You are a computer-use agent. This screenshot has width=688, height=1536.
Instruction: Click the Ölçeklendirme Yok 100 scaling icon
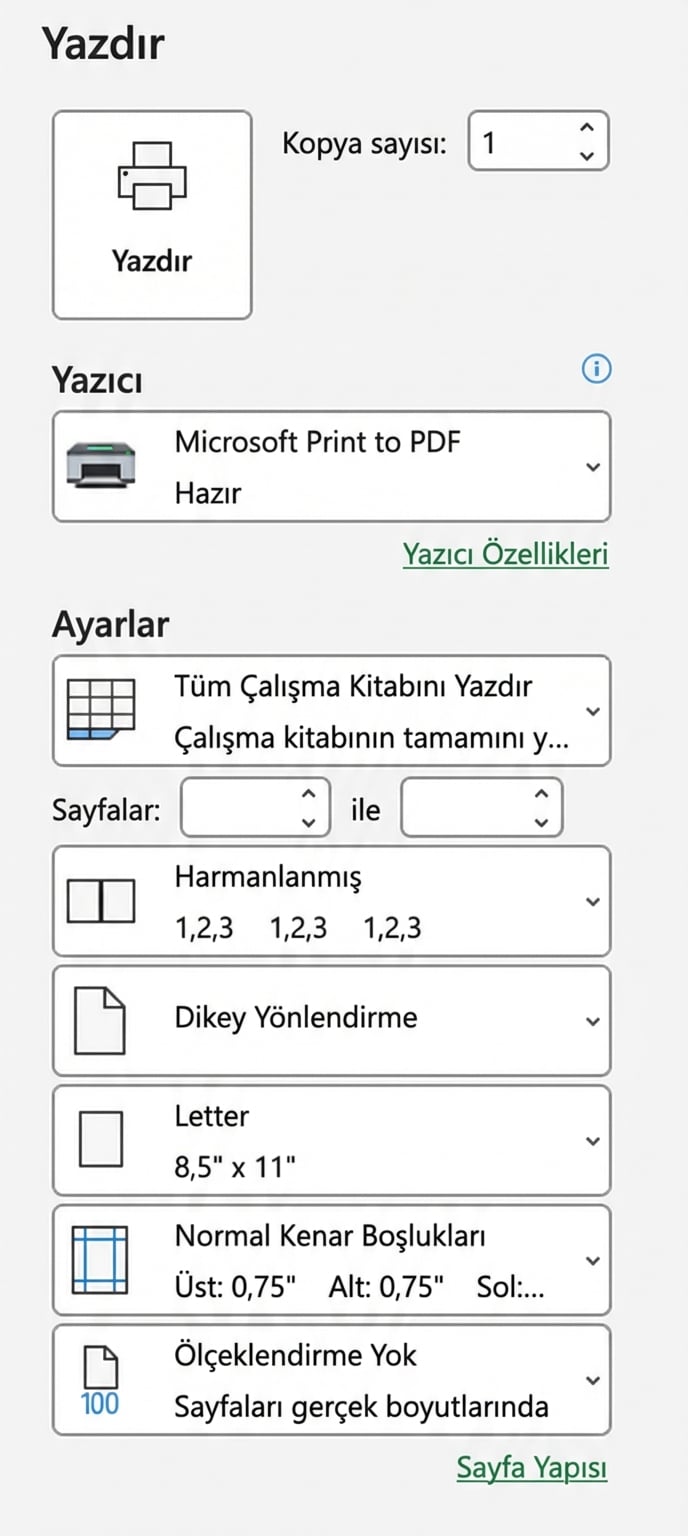pos(100,1378)
